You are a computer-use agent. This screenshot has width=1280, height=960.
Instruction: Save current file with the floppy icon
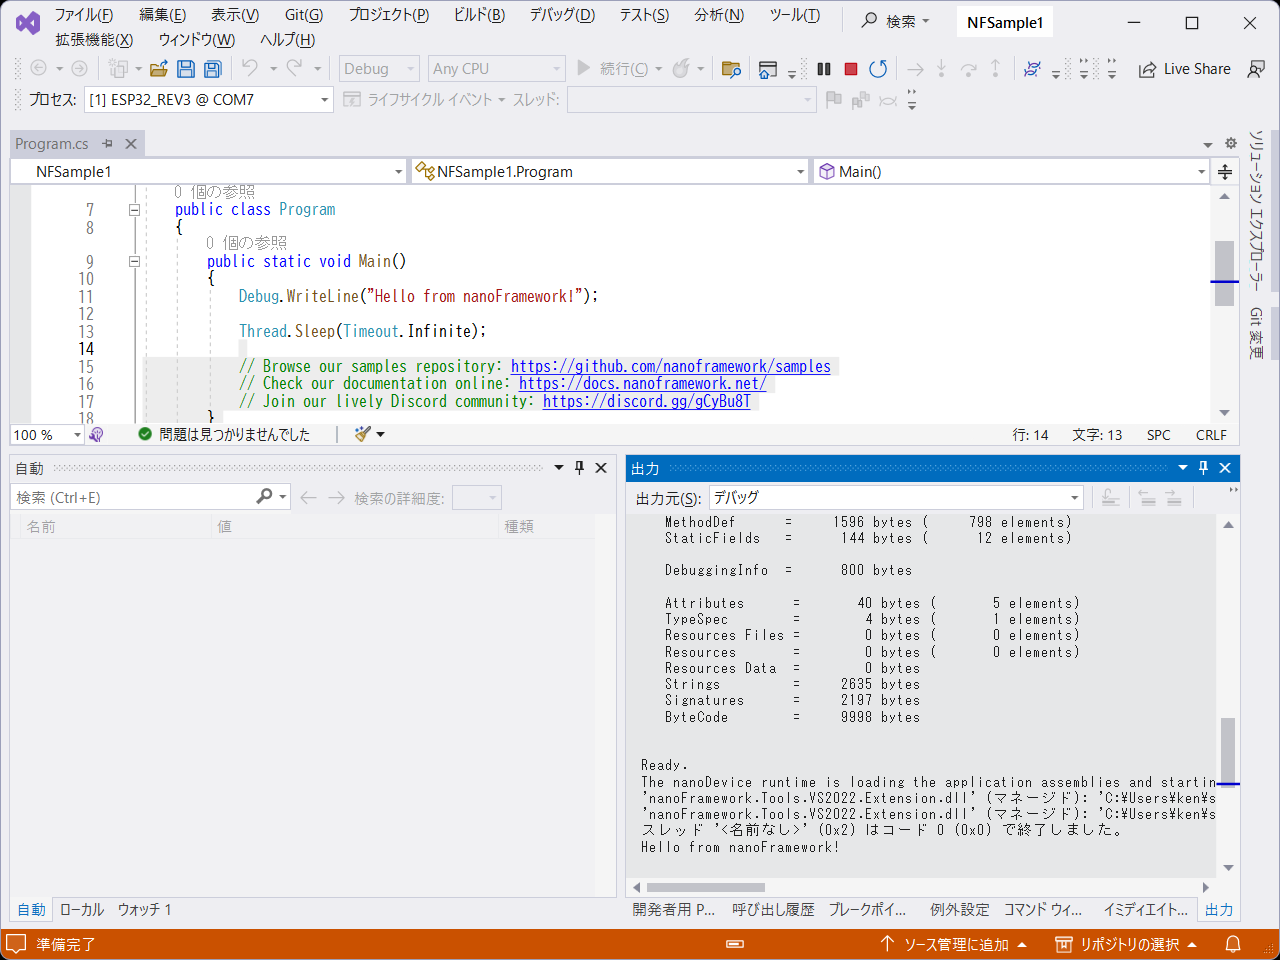186,69
